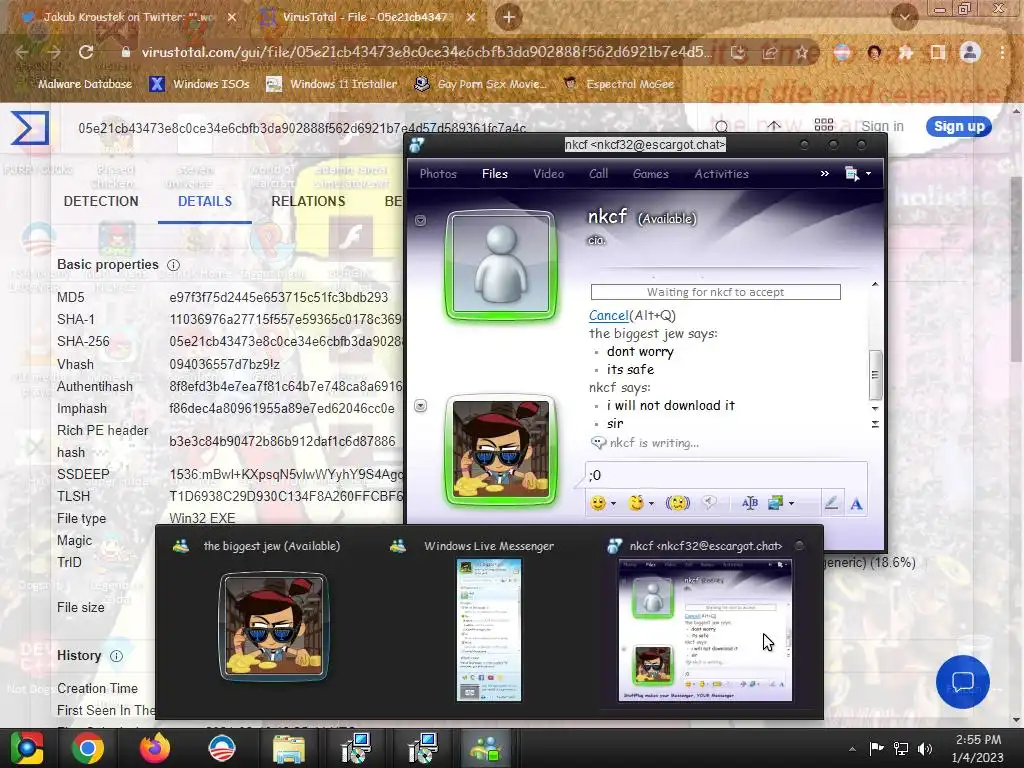Viewport: 1024px width, 768px height.
Task: Open Basic properties info icon
Action: pos(173,264)
